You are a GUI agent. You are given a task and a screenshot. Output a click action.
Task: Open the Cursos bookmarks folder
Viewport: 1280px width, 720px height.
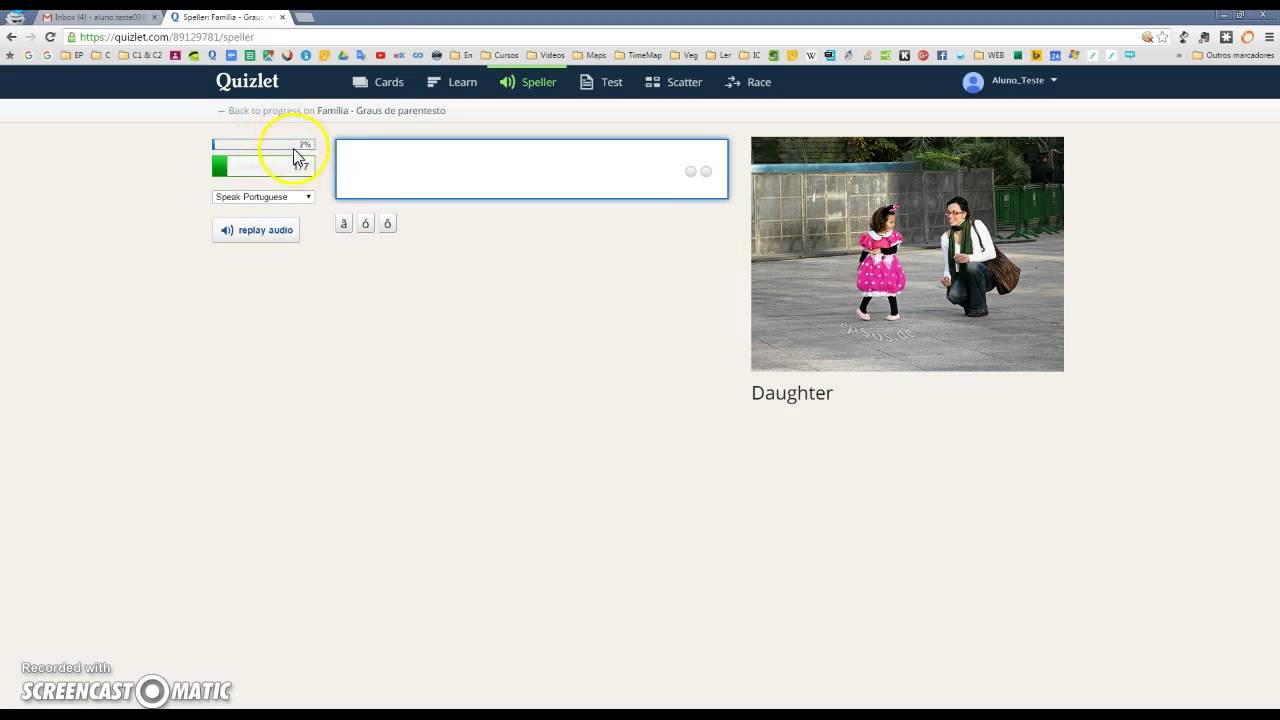tap(500, 55)
